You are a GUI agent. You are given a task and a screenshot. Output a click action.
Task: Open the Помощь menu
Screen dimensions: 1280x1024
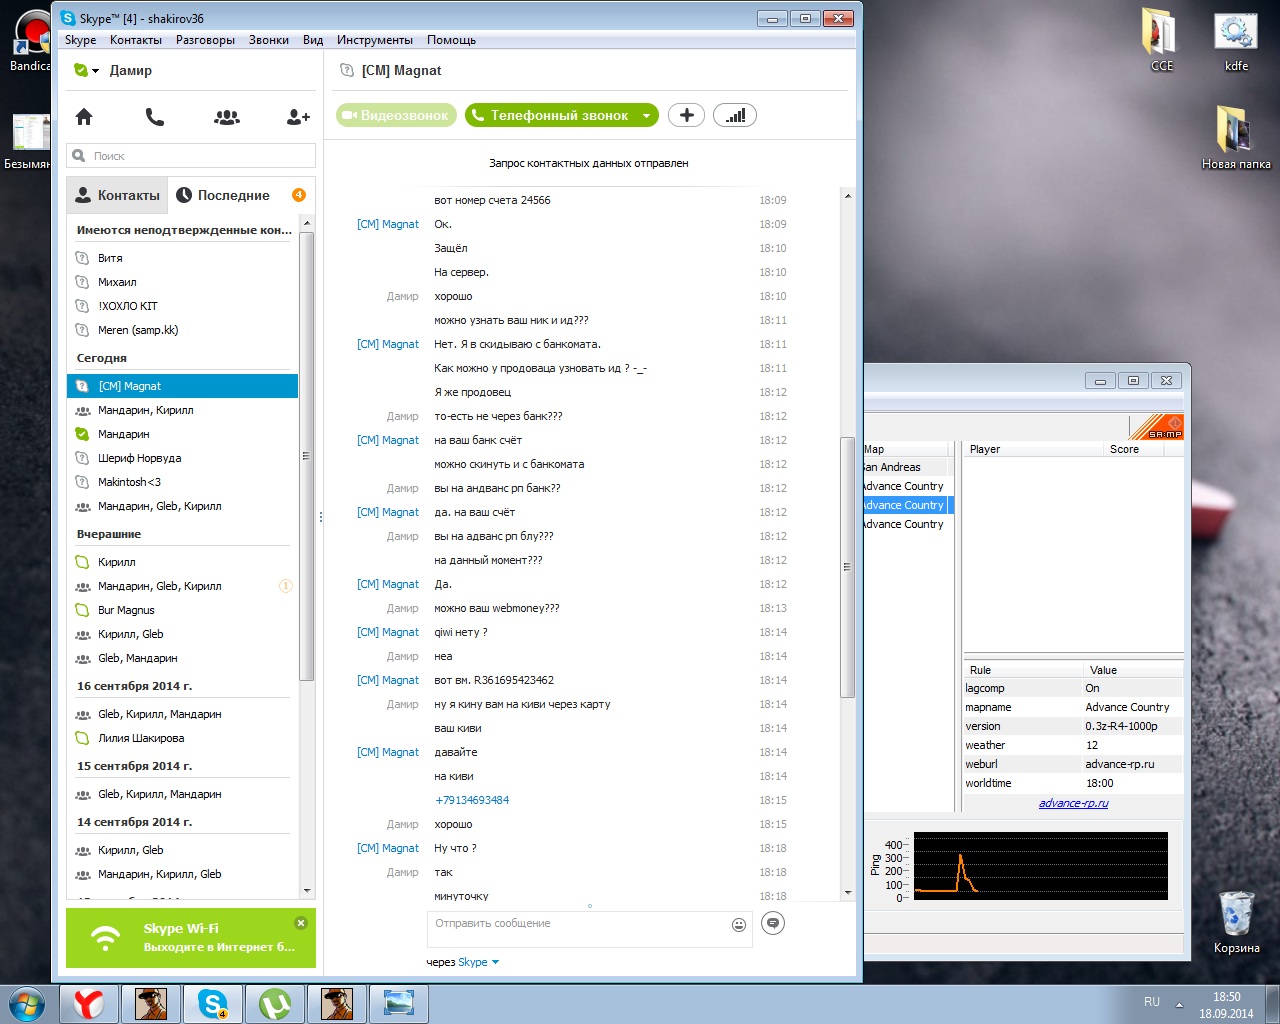click(452, 40)
